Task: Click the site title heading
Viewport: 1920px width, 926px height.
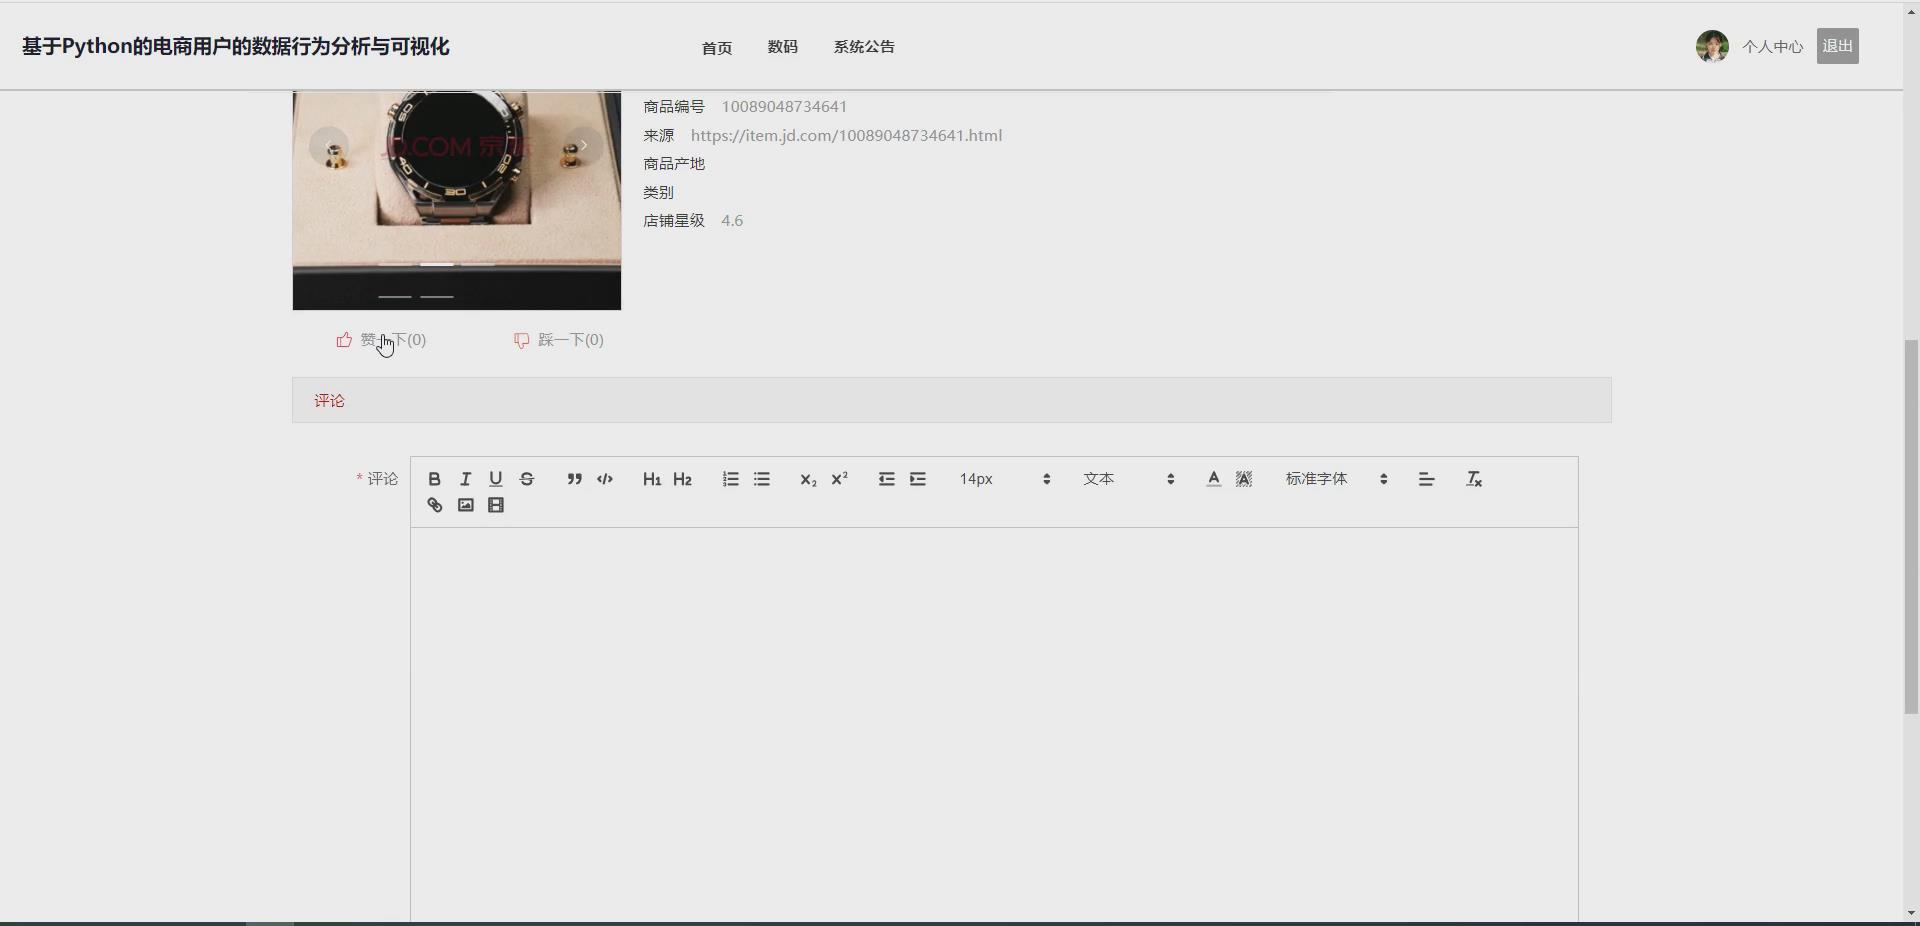Action: pyautogui.click(x=236, y=46)
